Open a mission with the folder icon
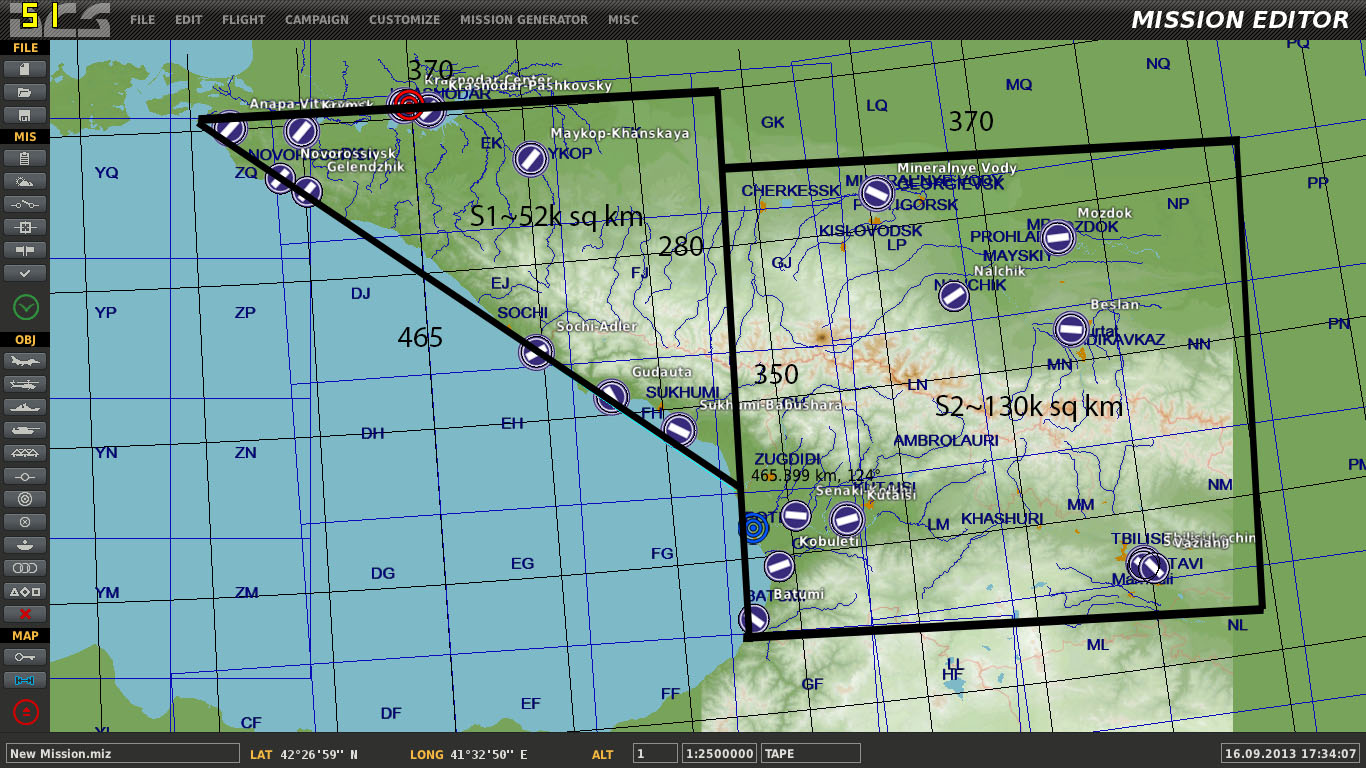Image resolution: width=1366 pixels, height=768 pixels. click(25, 92)
